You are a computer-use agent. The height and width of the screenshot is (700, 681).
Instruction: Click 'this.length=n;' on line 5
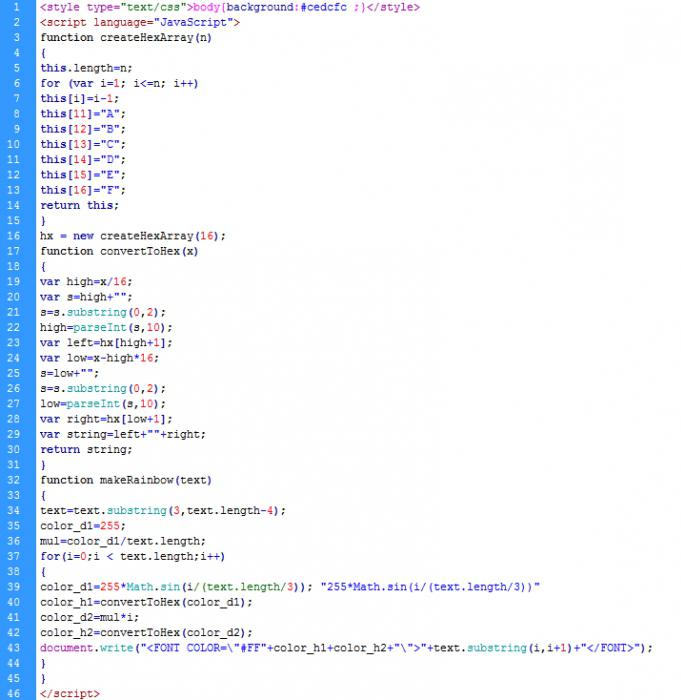[86, 68]
